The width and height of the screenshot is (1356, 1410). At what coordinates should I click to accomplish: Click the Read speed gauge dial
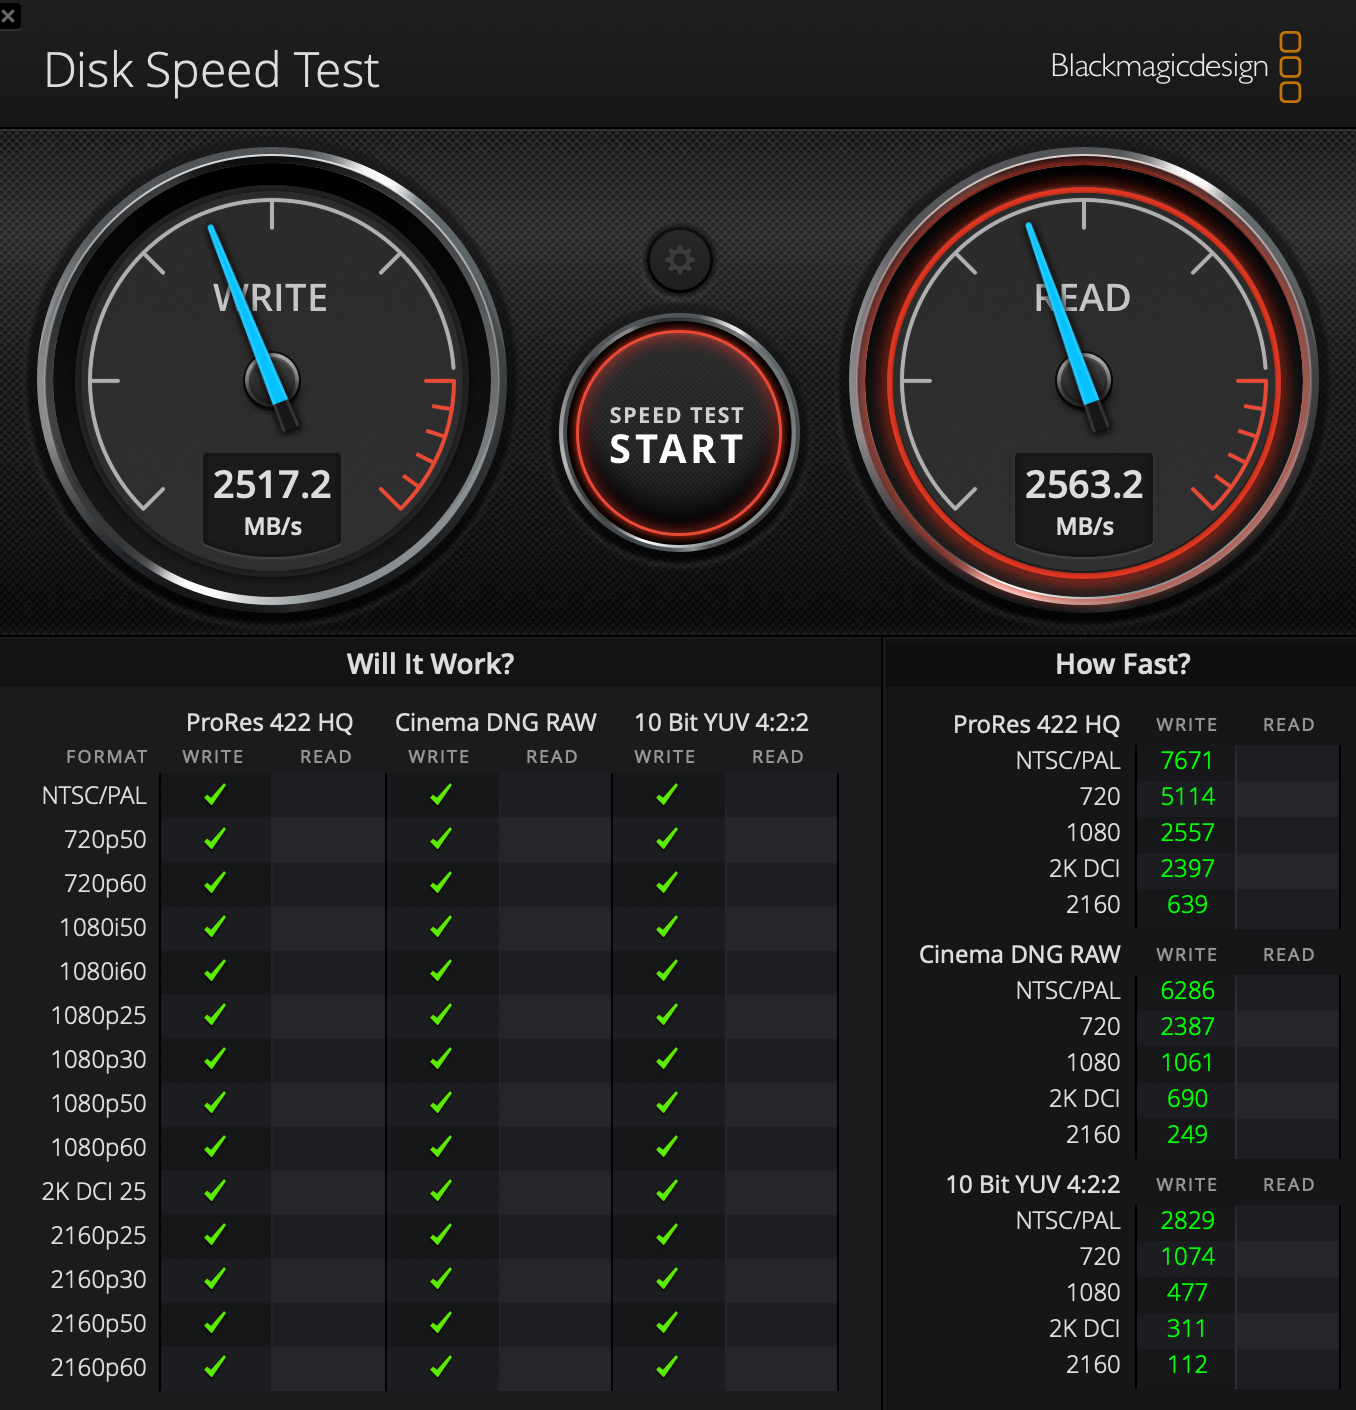pyautogui.click(x=1084, y=380)
